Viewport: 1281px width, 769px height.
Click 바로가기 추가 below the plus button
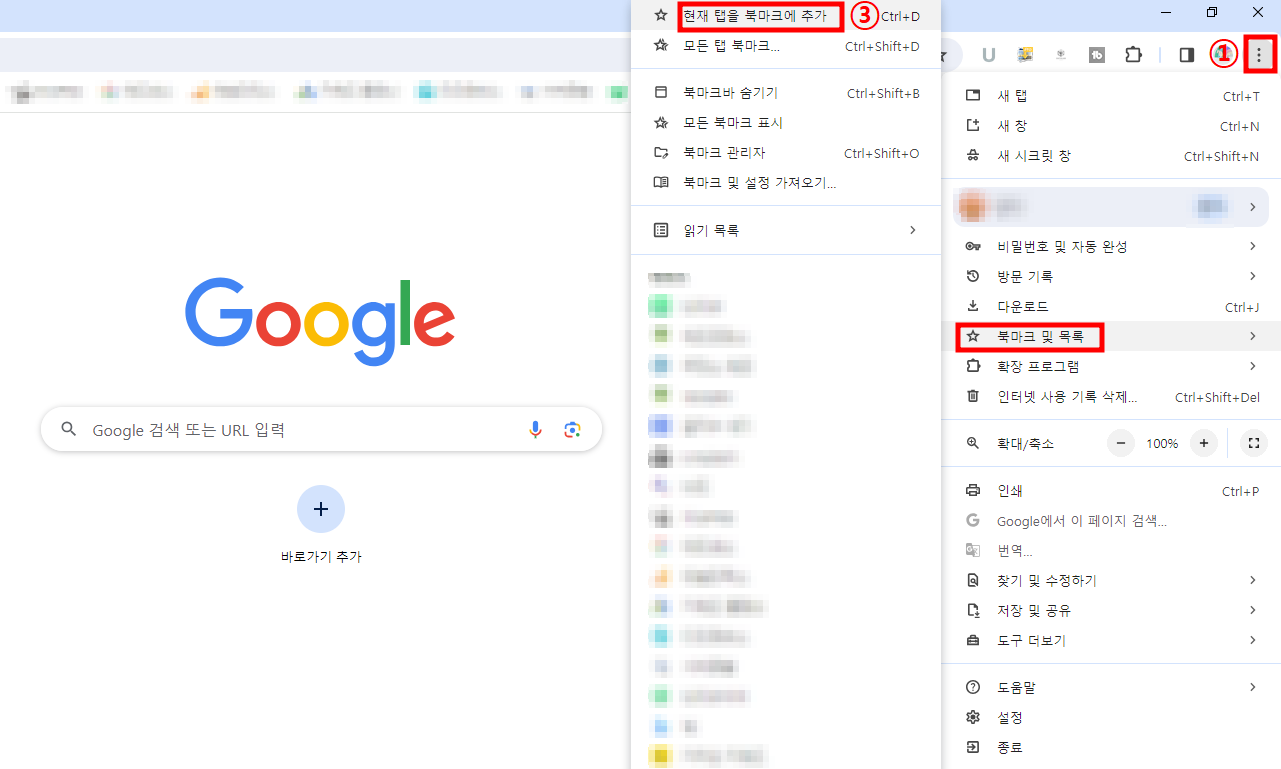(x=320, y=557)
